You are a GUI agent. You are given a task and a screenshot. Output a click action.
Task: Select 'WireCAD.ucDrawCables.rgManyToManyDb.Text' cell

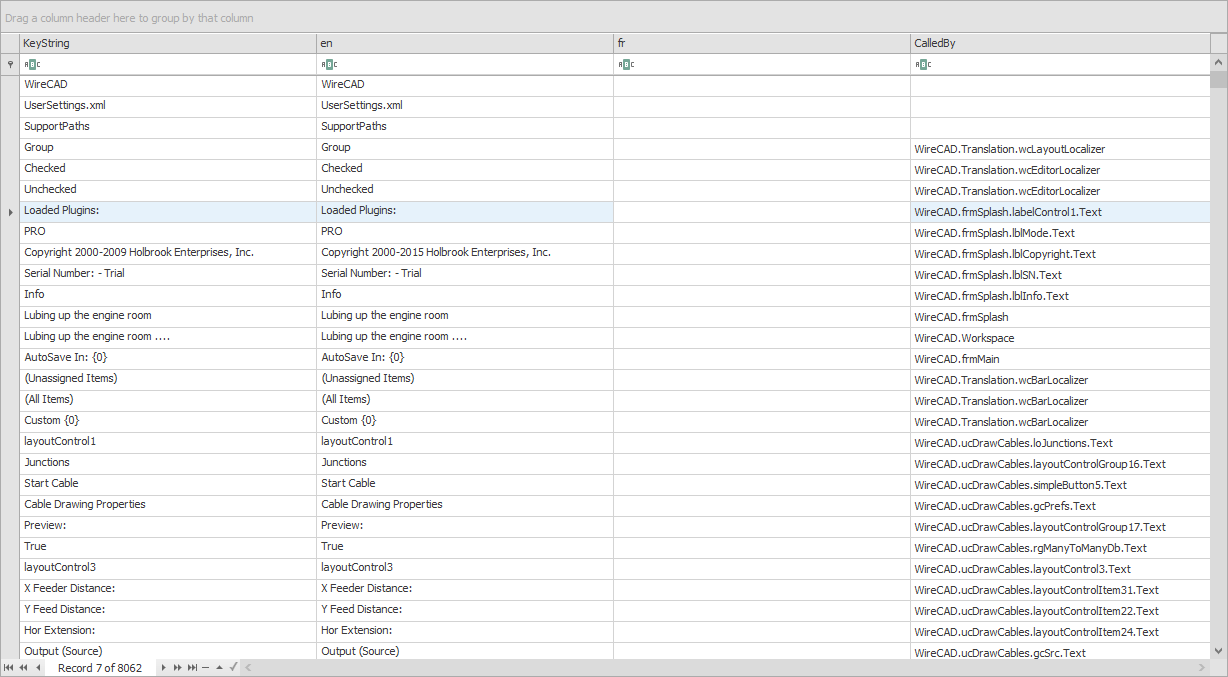[1060, 547]
